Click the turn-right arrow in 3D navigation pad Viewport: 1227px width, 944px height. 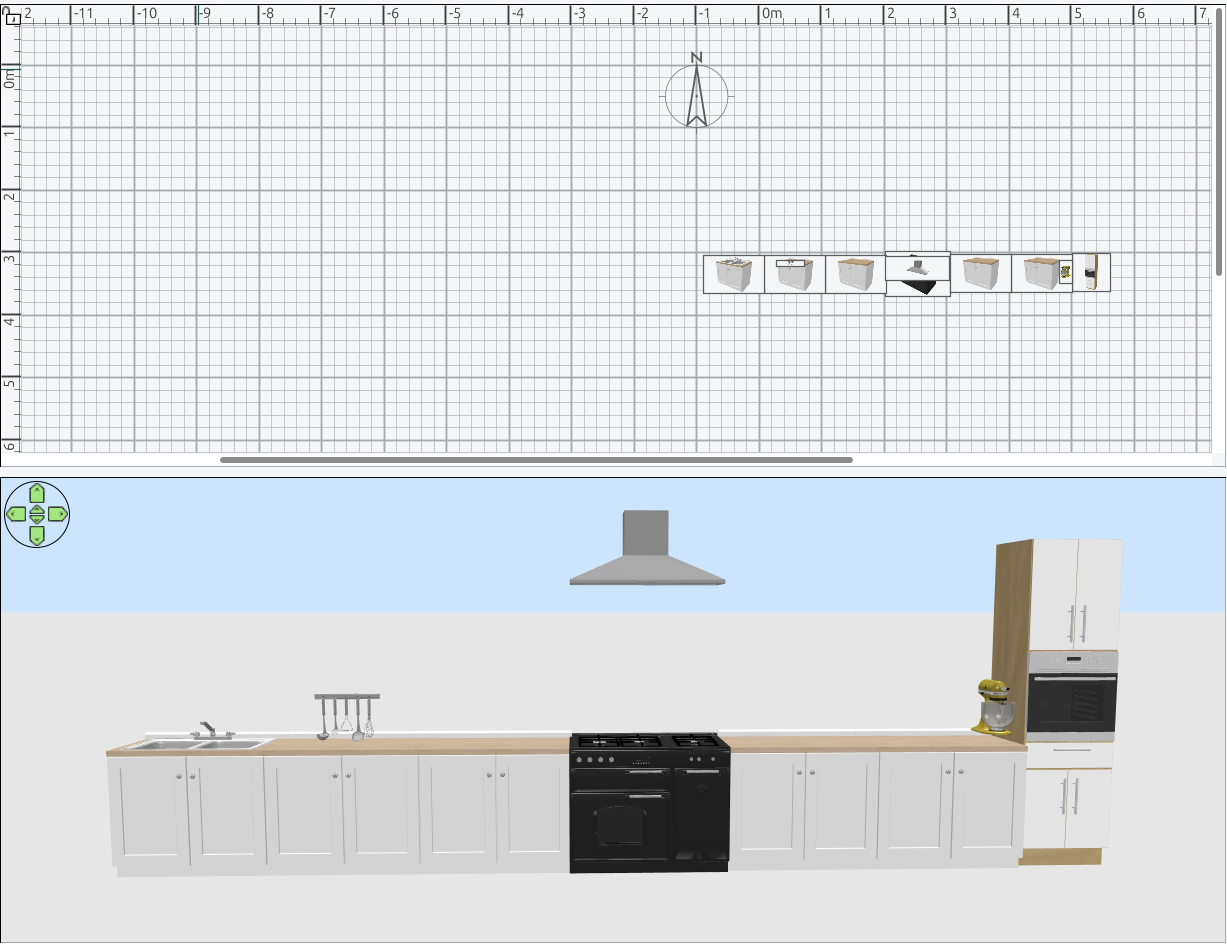pyautogui.click(x=59, y=514)
